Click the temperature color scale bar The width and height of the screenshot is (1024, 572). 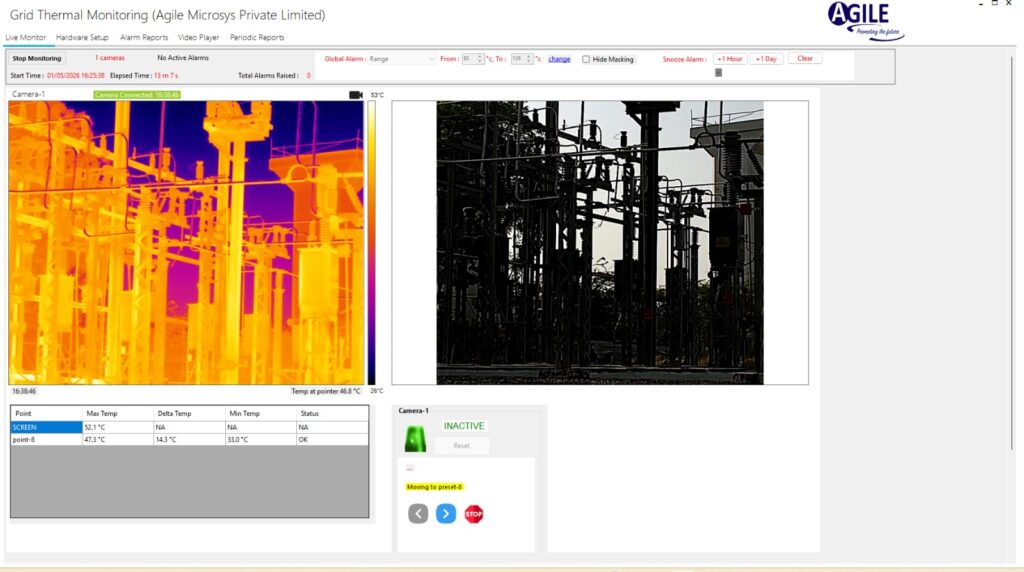coord(371,242)
